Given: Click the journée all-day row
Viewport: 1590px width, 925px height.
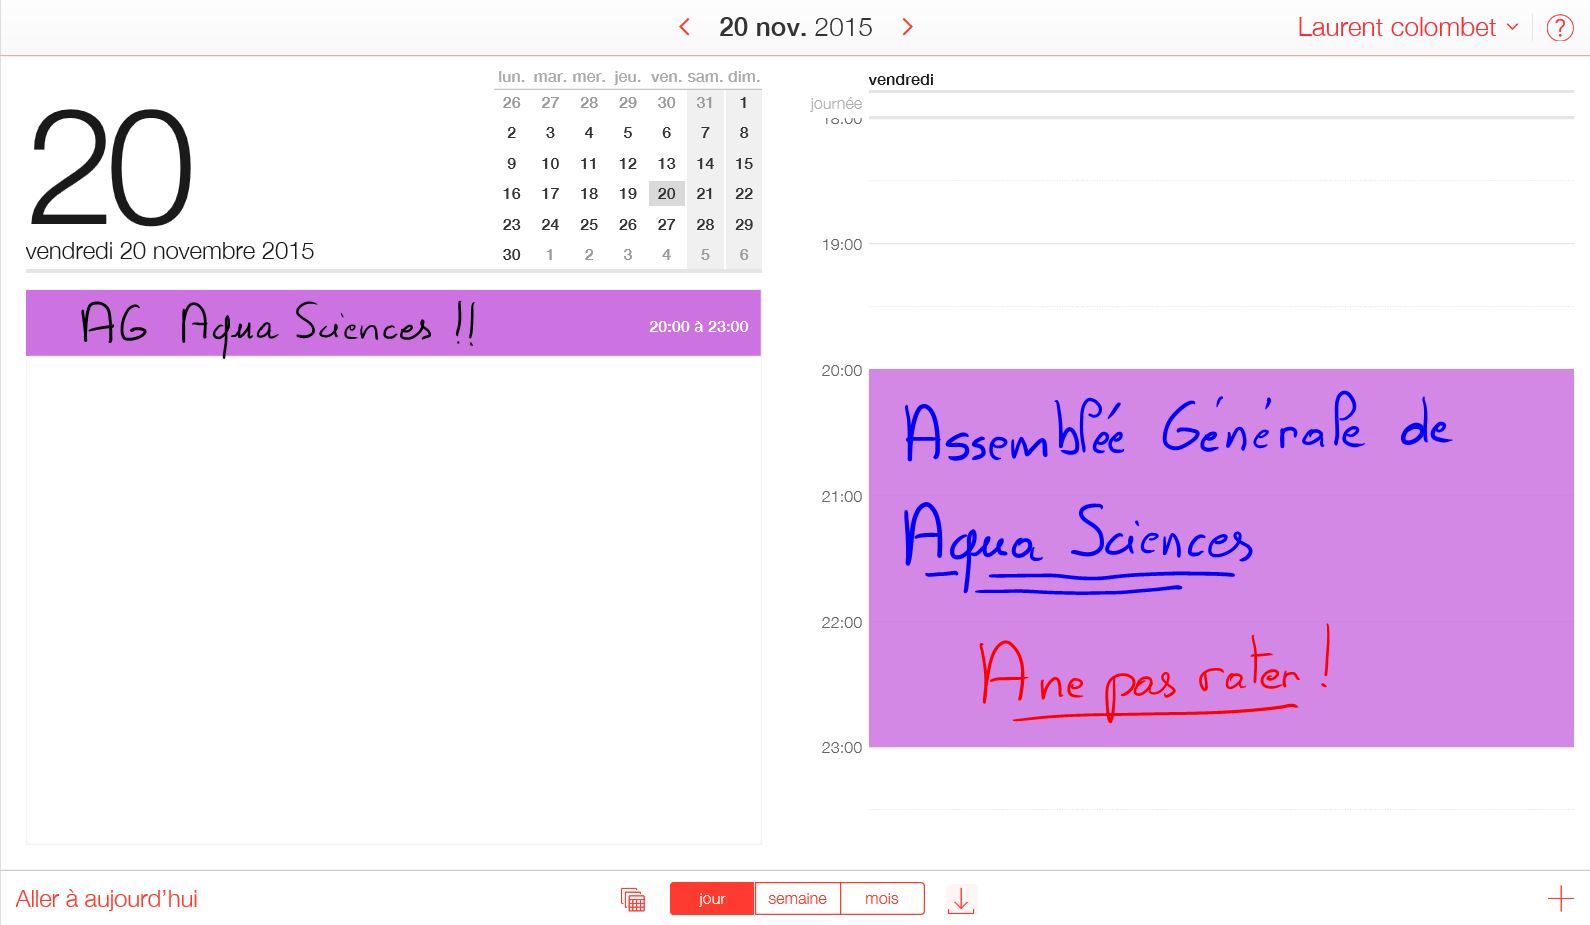Looking at the screenshot, I should (1220, 104).
